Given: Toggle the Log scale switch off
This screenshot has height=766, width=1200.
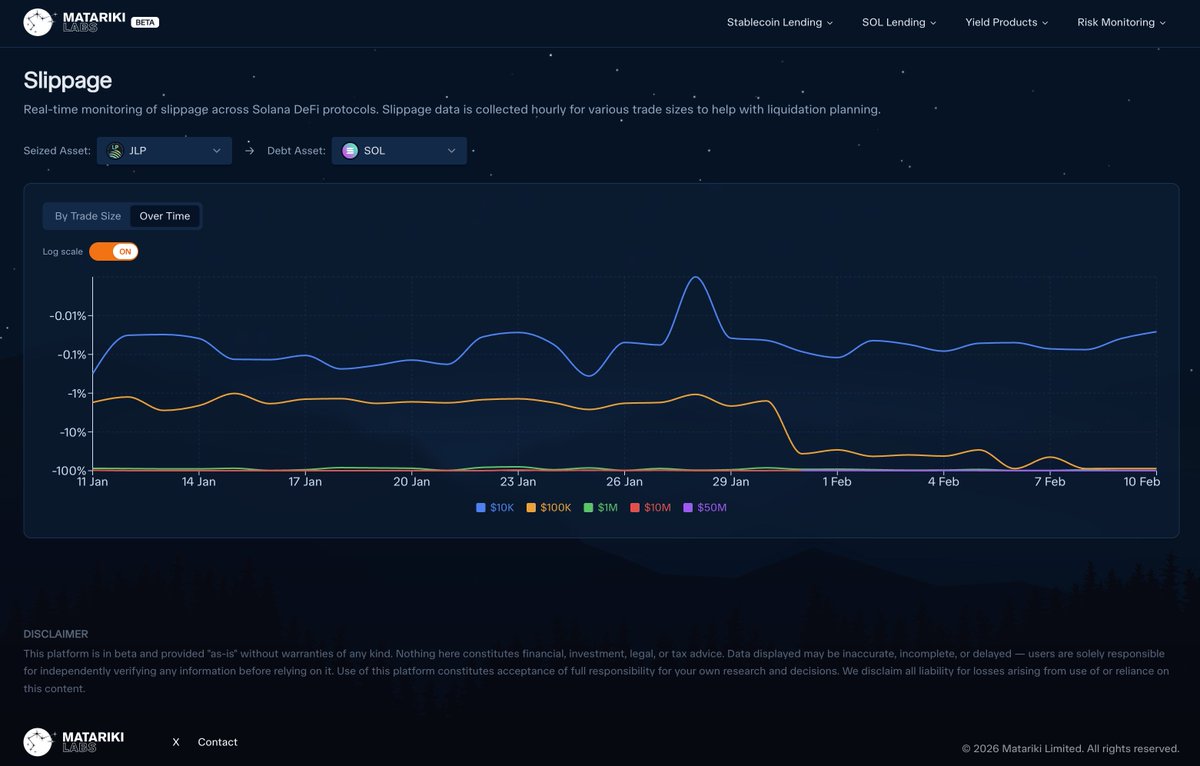Looking at the screenshot, I should click(113, 252).
